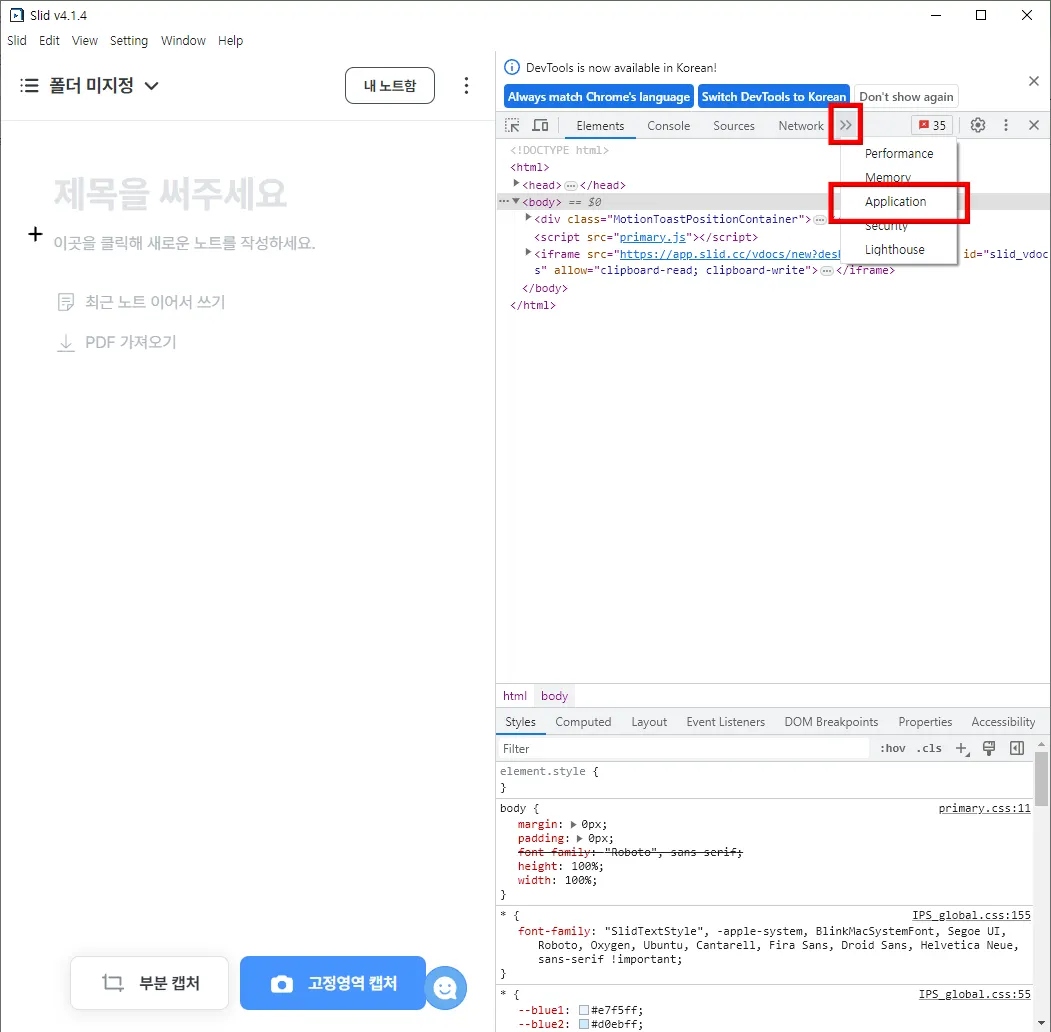Open the Layout tab

[649, 722]
